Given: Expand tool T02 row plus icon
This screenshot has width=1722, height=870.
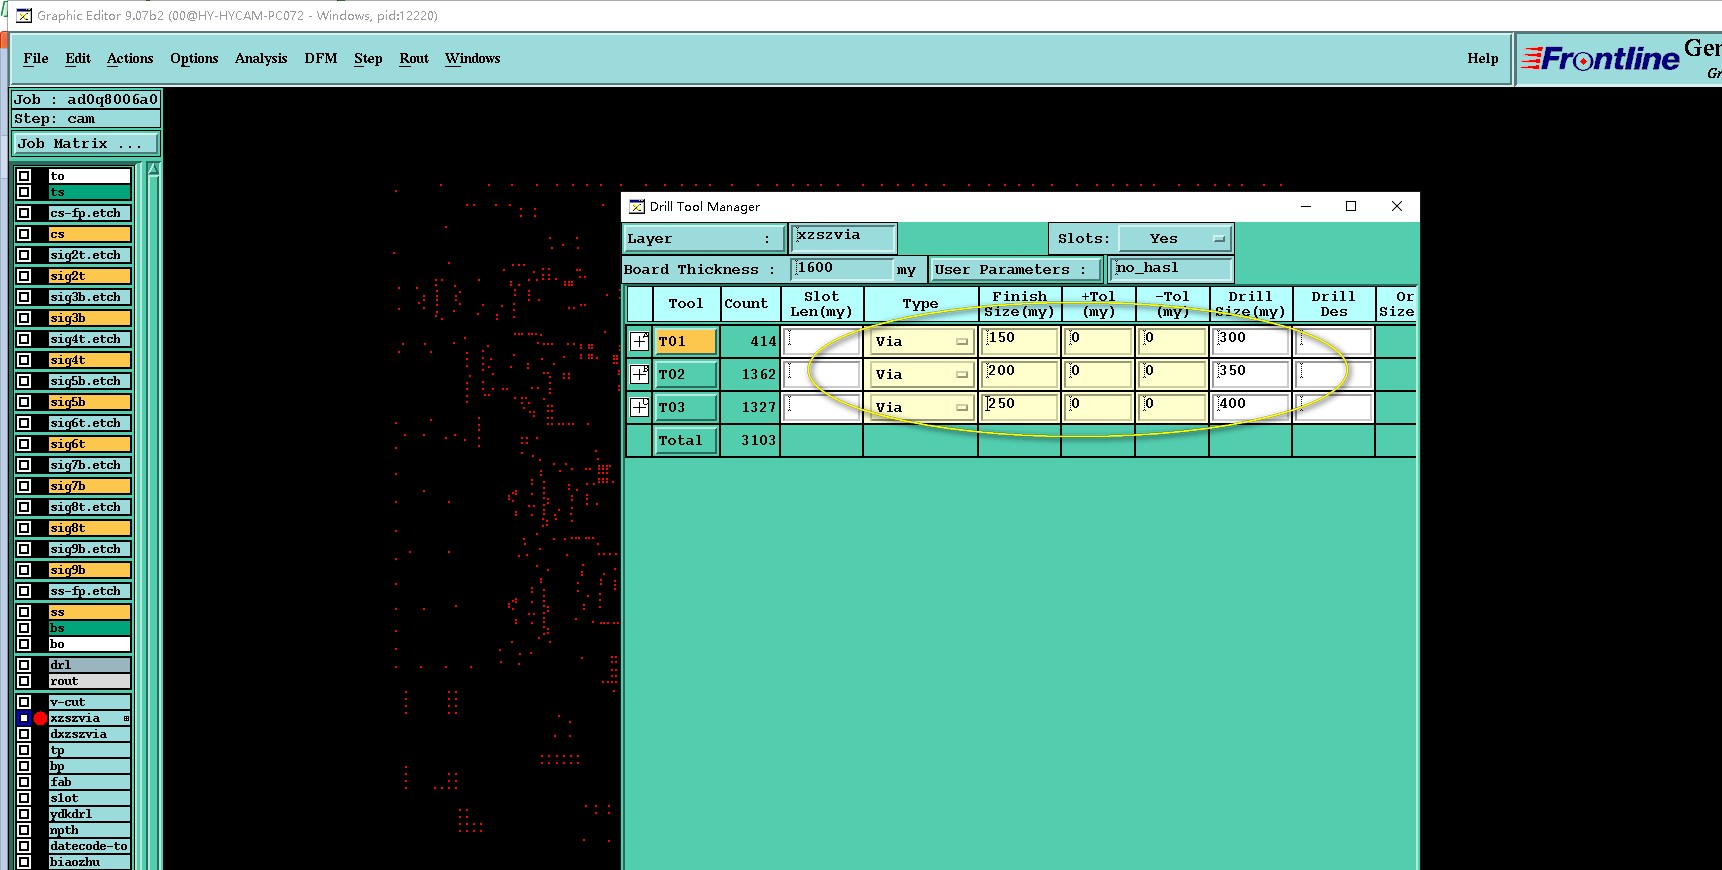Looking at the screenshot, I should coord(640,374).
